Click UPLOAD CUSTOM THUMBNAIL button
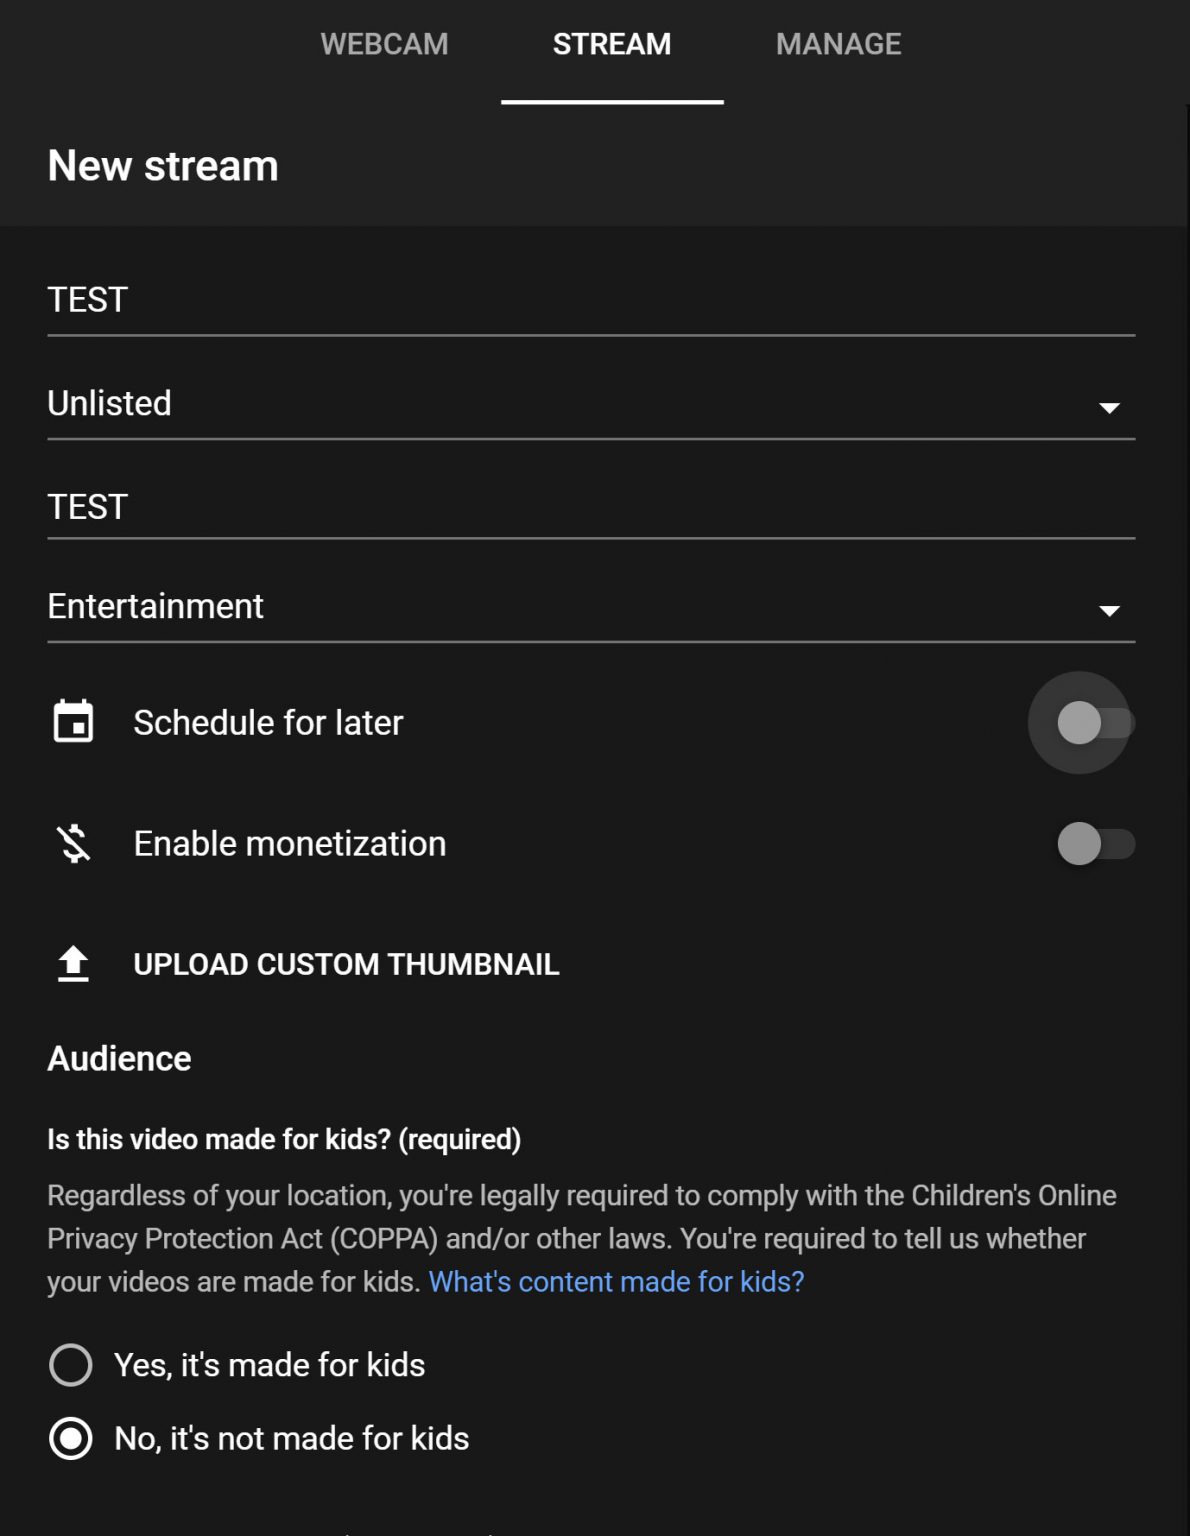Screen dimensions: 1190x1536 346,964
